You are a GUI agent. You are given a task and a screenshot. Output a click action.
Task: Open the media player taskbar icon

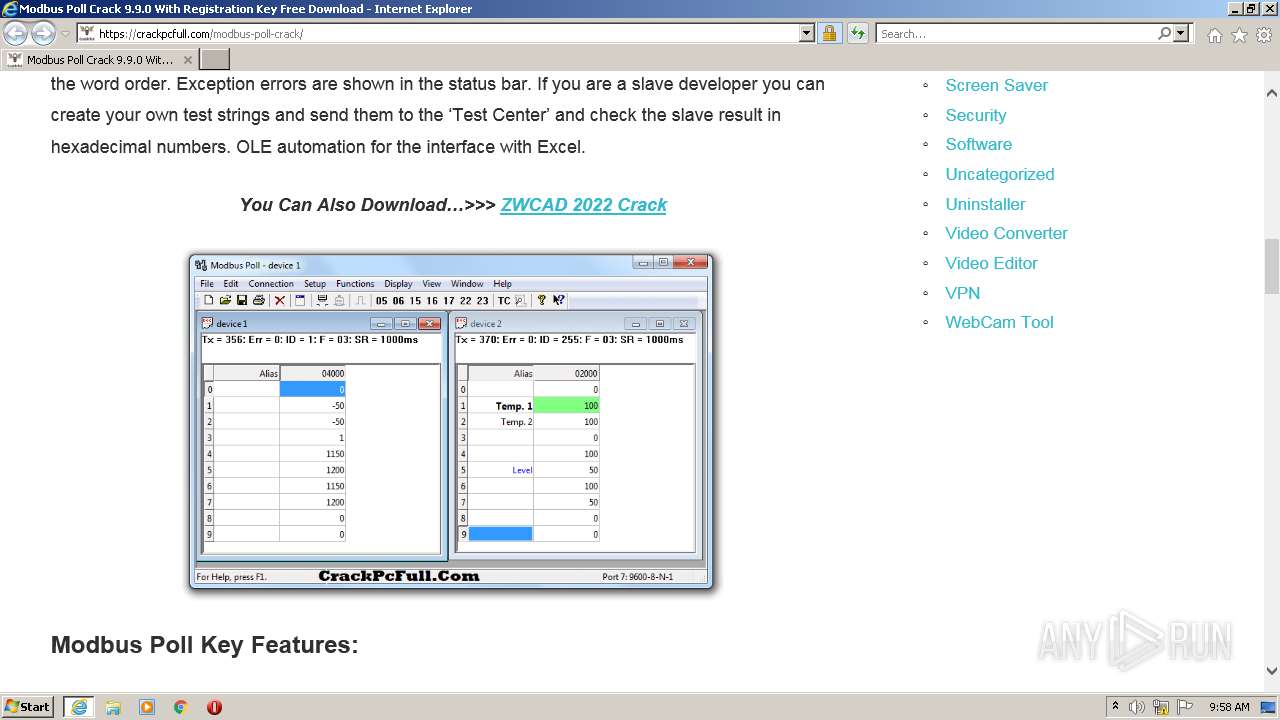pos(147,707)
